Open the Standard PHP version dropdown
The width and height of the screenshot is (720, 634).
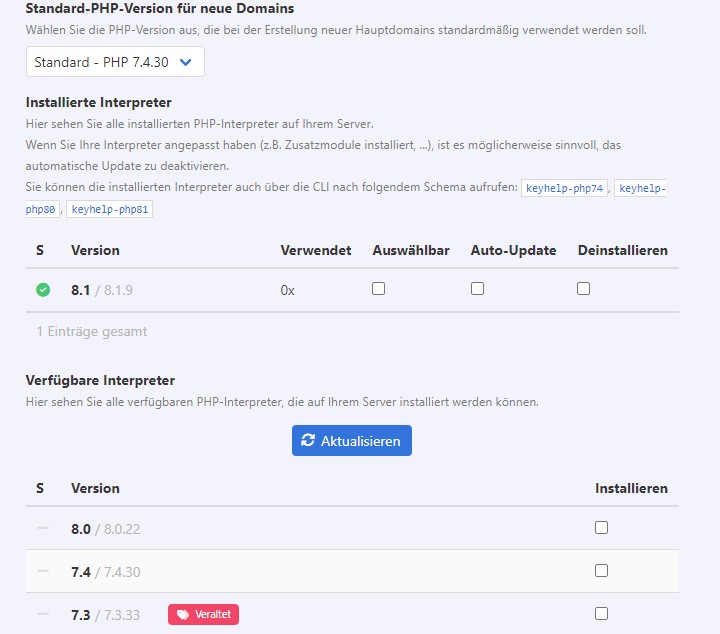coord(115,62)
